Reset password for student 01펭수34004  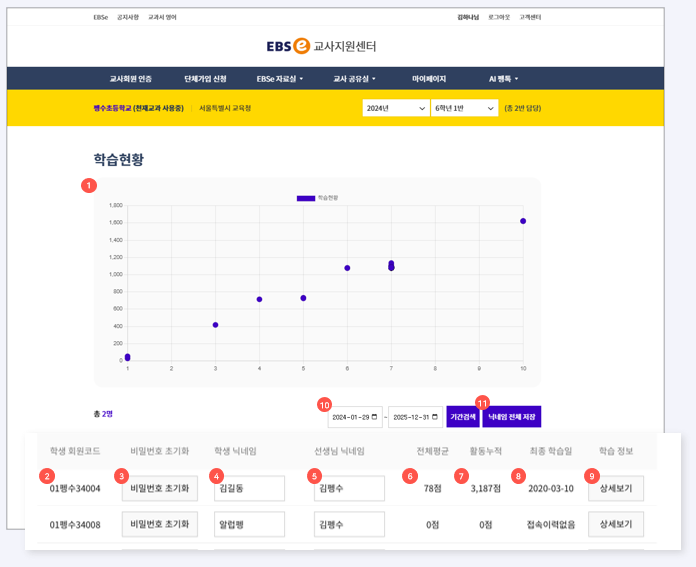(x=160, y=488)
